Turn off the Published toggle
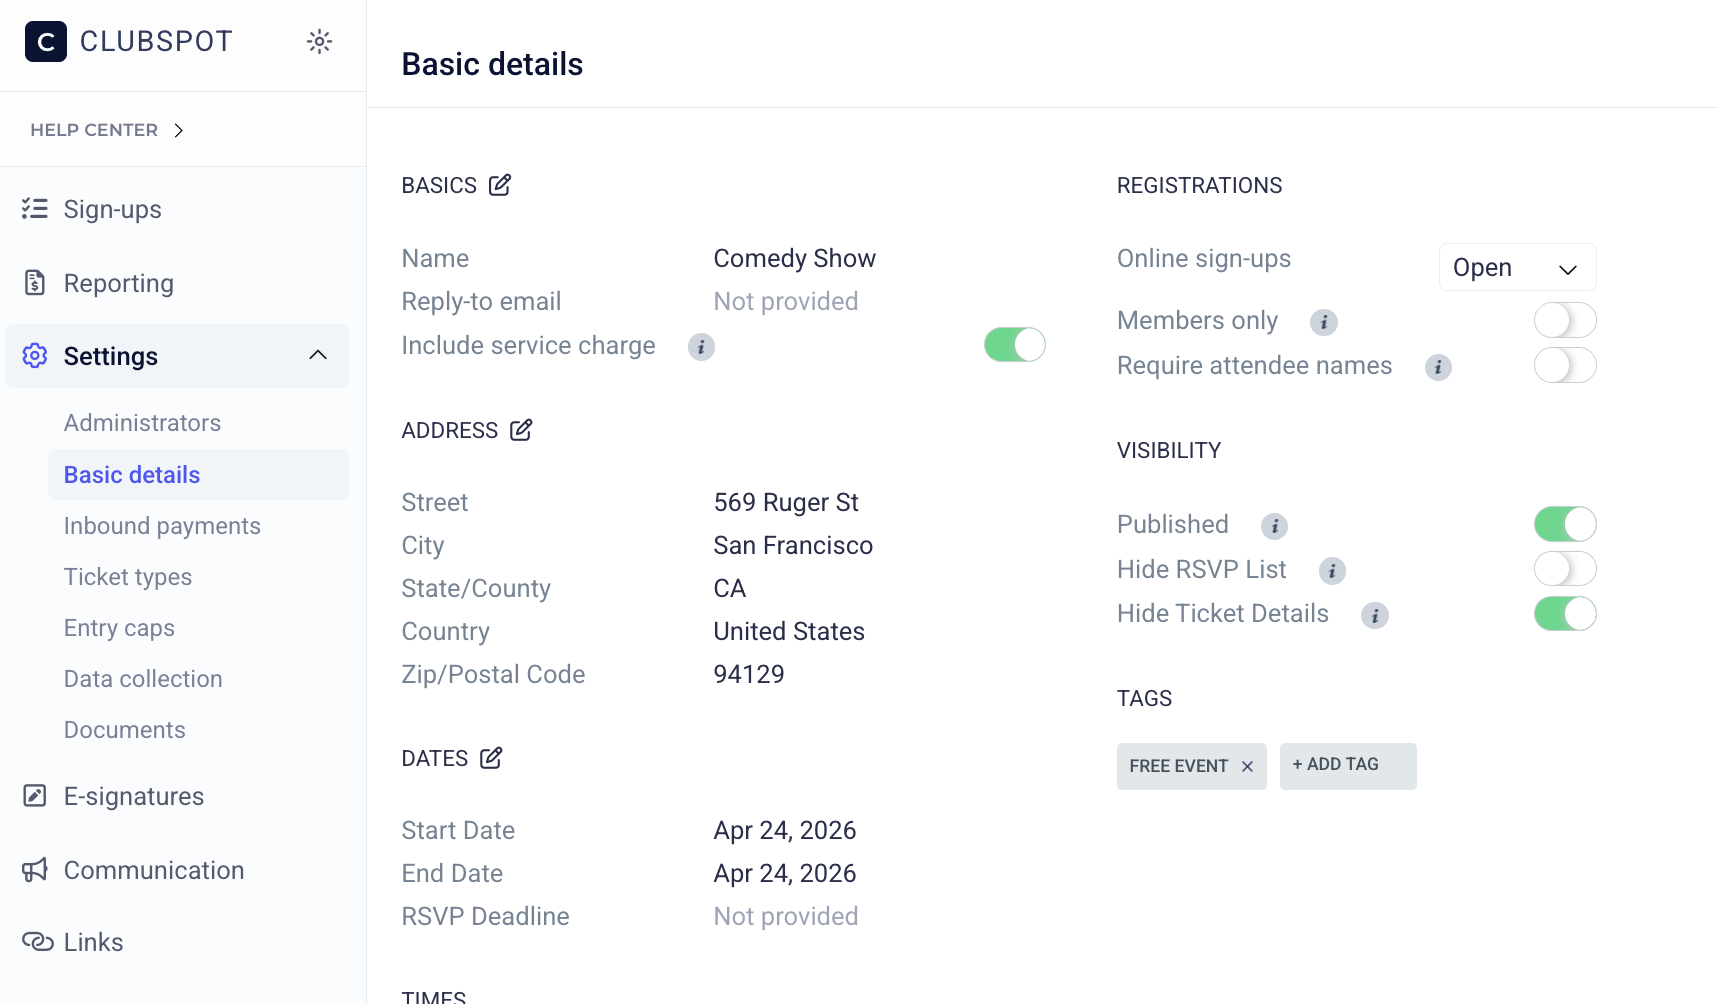Screen dimensions: 1718x1004 pyautogui.click(x=1564, y=524)
